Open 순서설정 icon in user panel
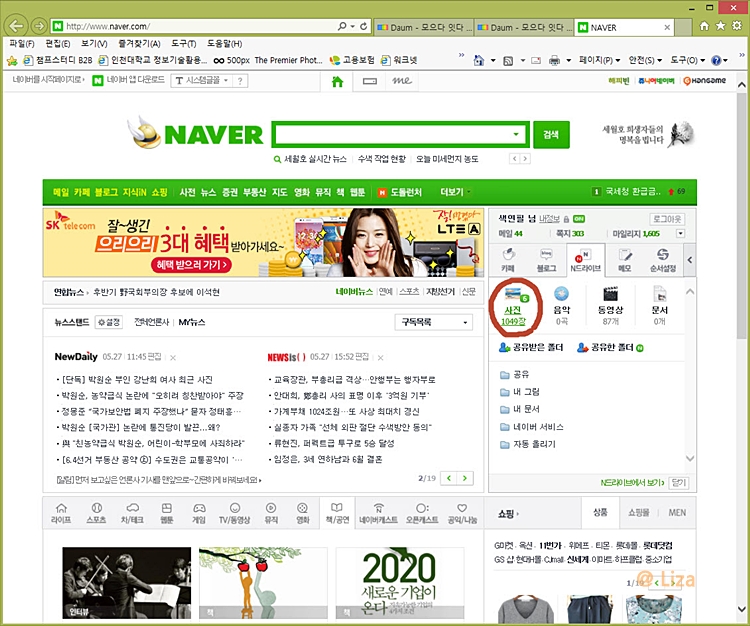The width and height of the screenshot is (750, 626). (x=662, y=260)
